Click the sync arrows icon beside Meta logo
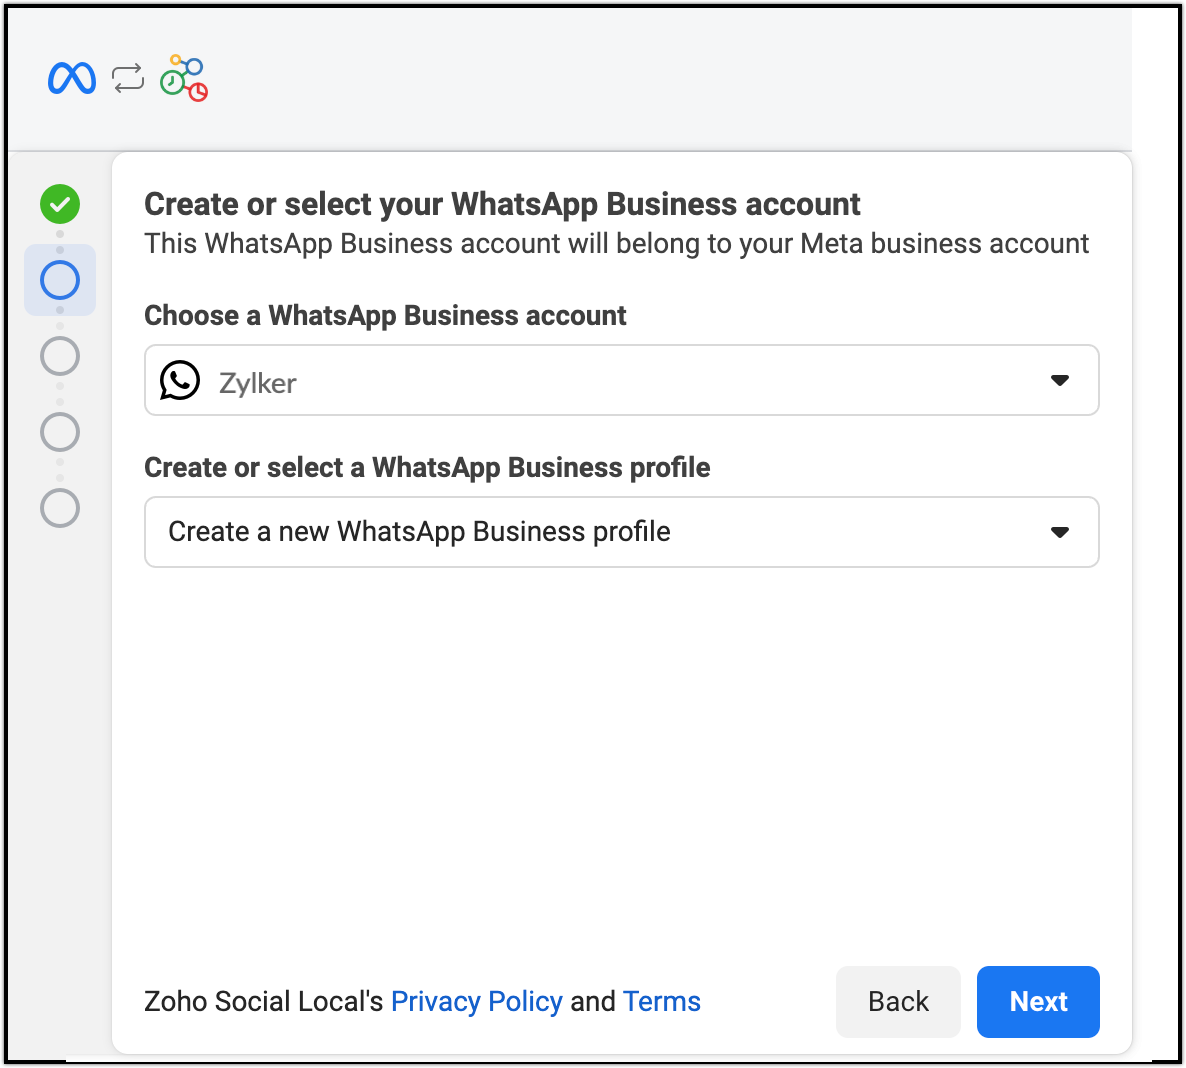The width and height of the screenshot is (1186, 1068). coord(128,78)
